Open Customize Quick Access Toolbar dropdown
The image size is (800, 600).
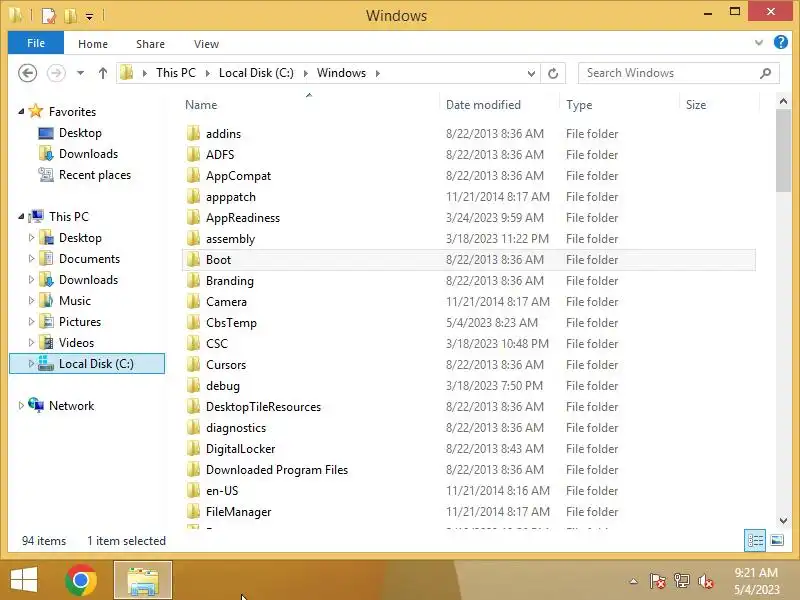[x=89, y=17]
